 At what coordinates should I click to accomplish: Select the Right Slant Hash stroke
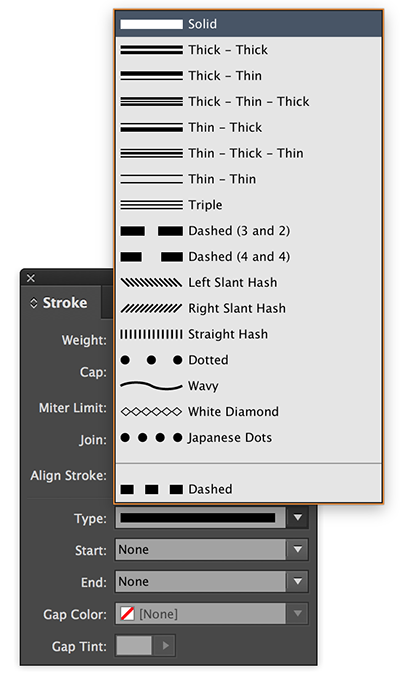click(x=249, y=308)
